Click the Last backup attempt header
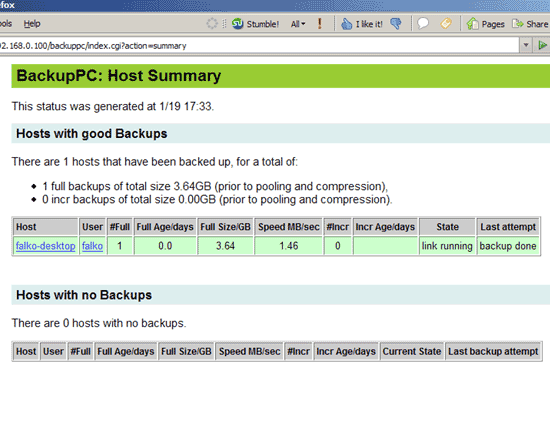Image resolution: width=550 pixels, height=429 pixels. [x=493, y=351]
